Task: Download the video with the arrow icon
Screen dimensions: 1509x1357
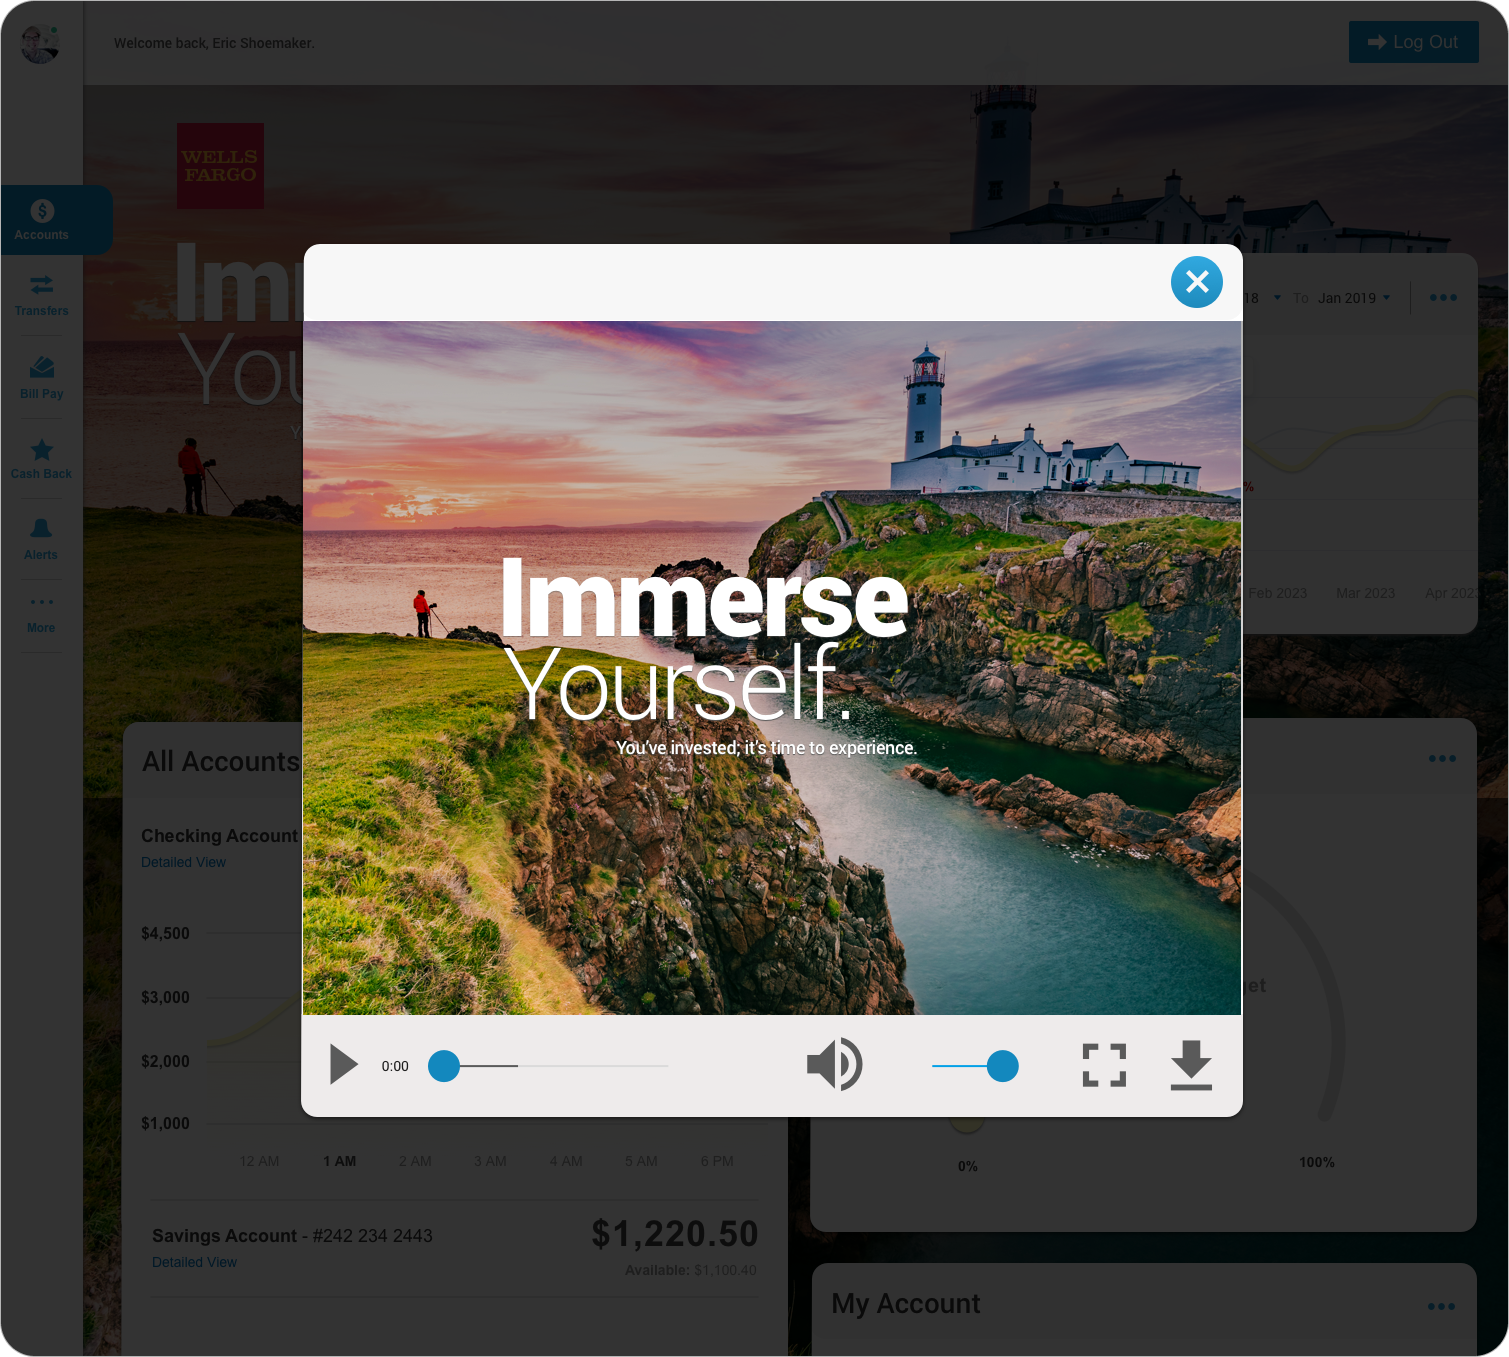Action: 1191,1065
